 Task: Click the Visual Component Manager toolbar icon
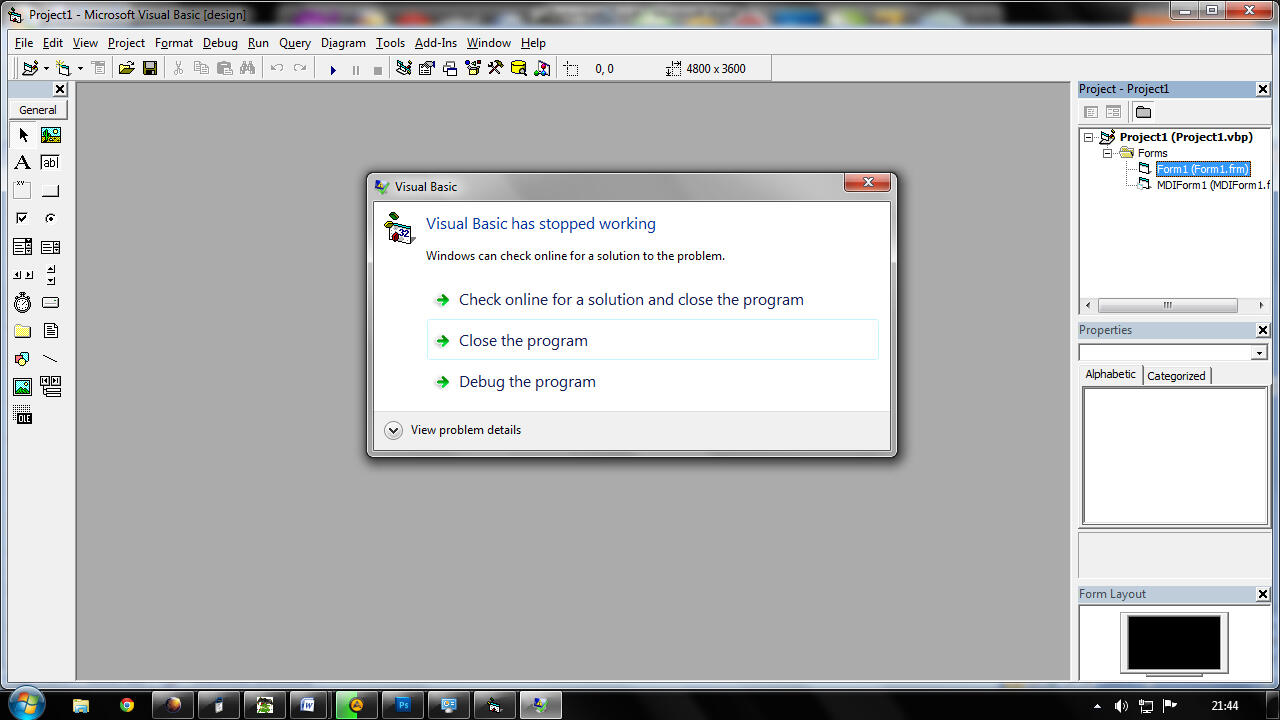542,68
